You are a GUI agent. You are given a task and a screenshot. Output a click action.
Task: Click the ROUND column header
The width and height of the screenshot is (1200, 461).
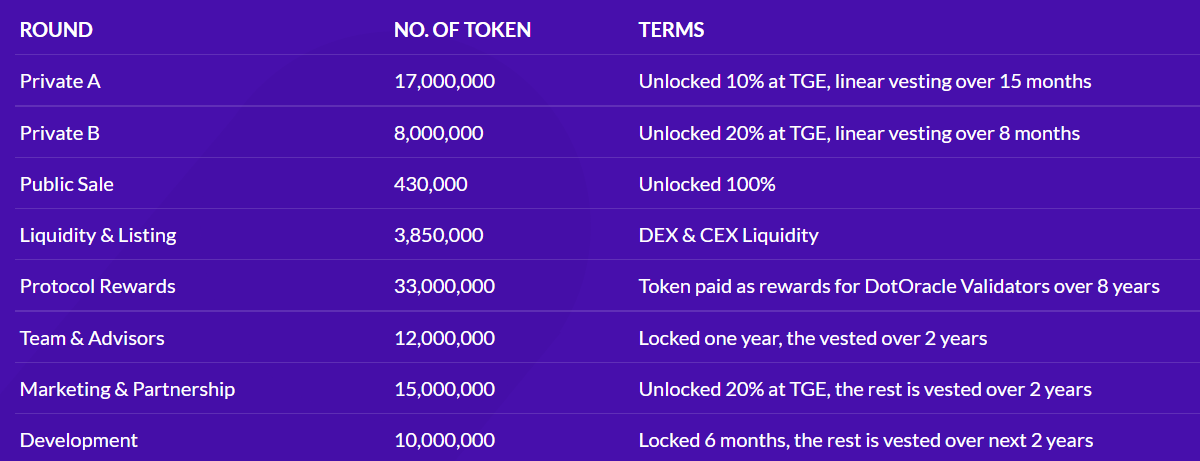pyautogui.click(x=56, y=30)
